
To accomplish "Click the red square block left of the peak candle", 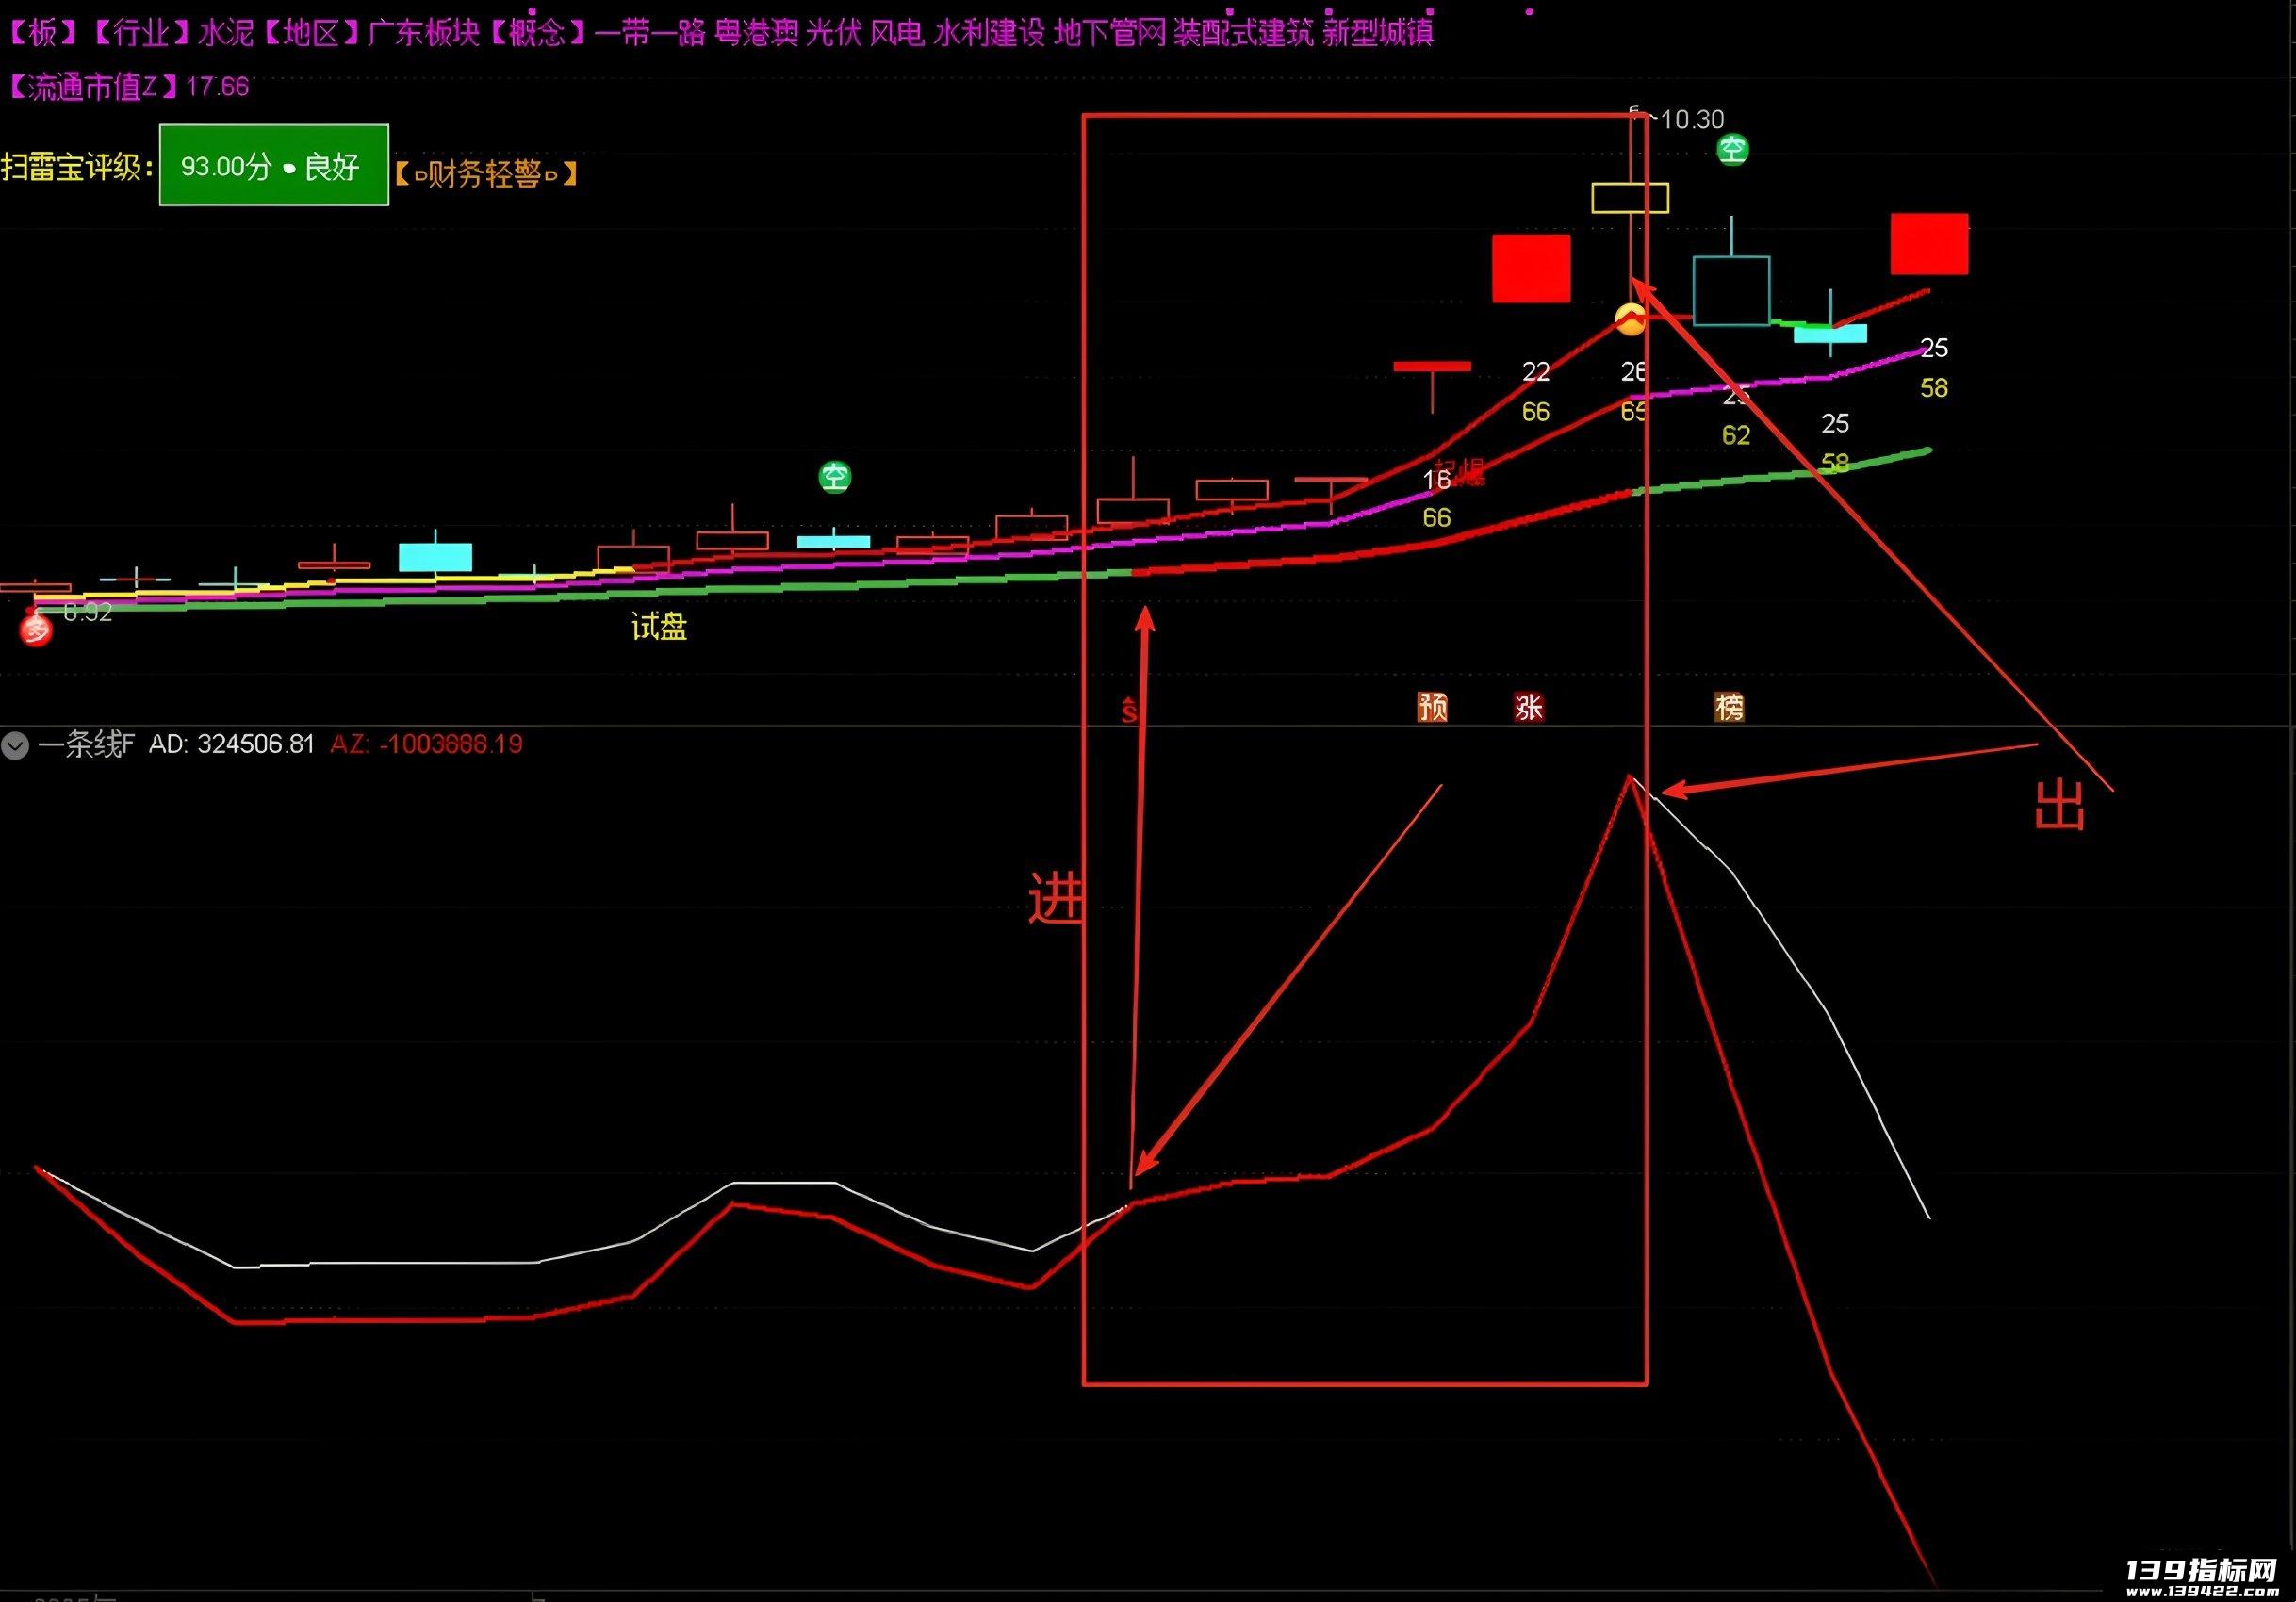I will pos(1531,268).
